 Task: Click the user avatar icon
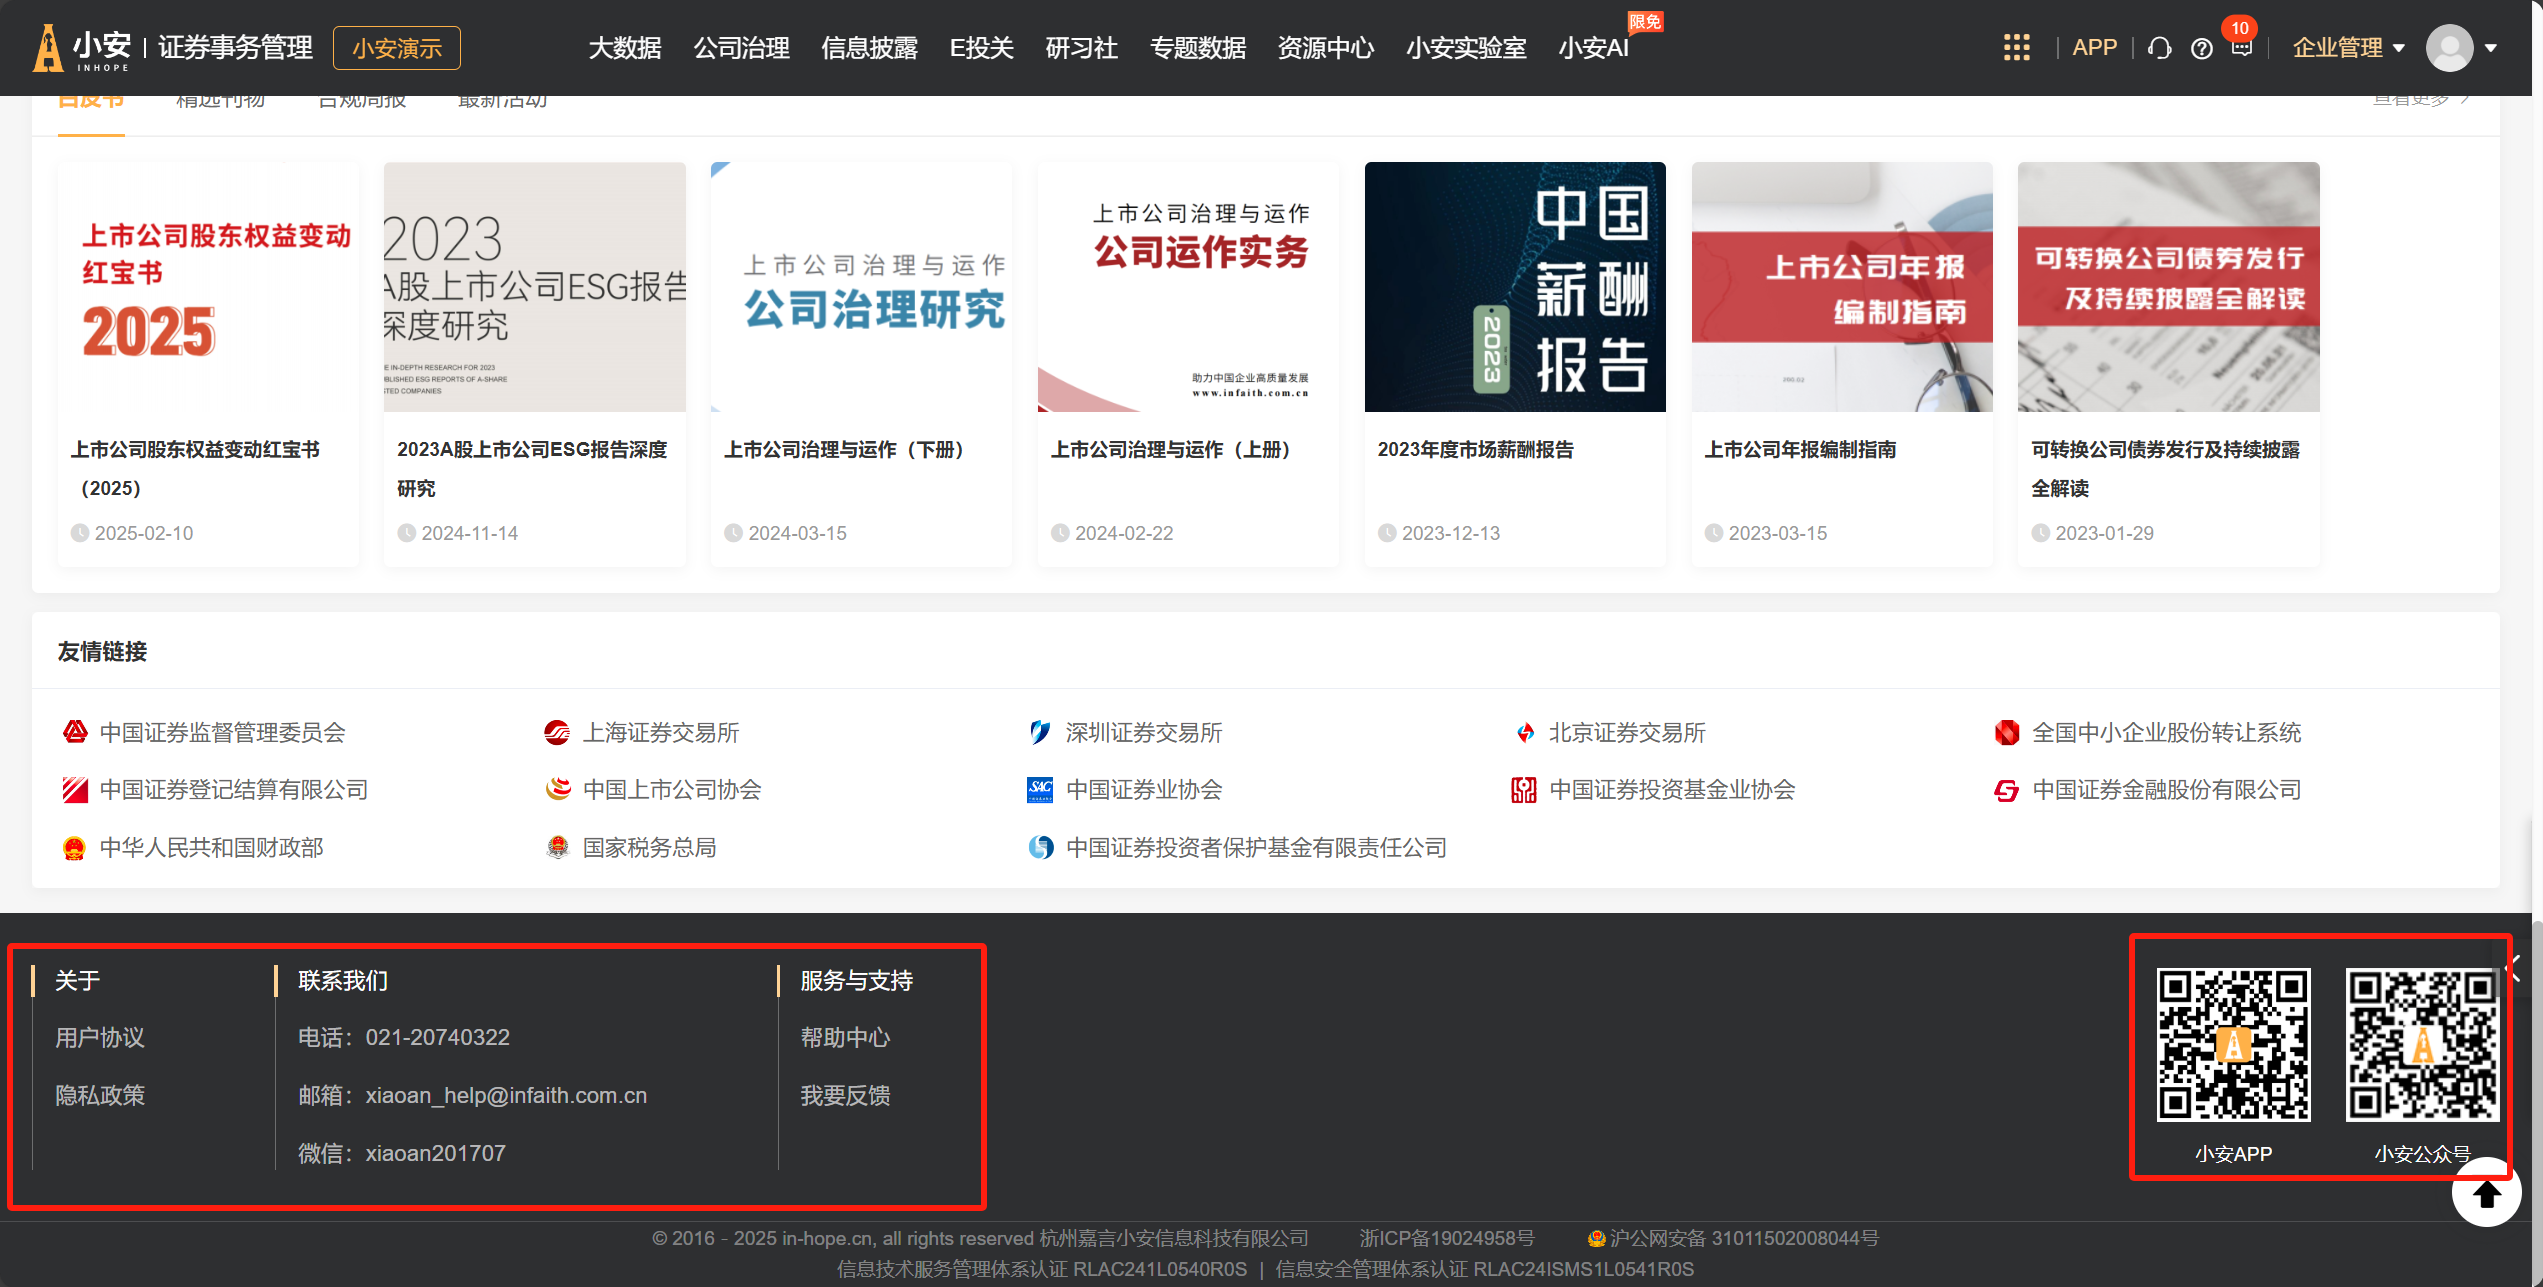(x=2449, y=48)
